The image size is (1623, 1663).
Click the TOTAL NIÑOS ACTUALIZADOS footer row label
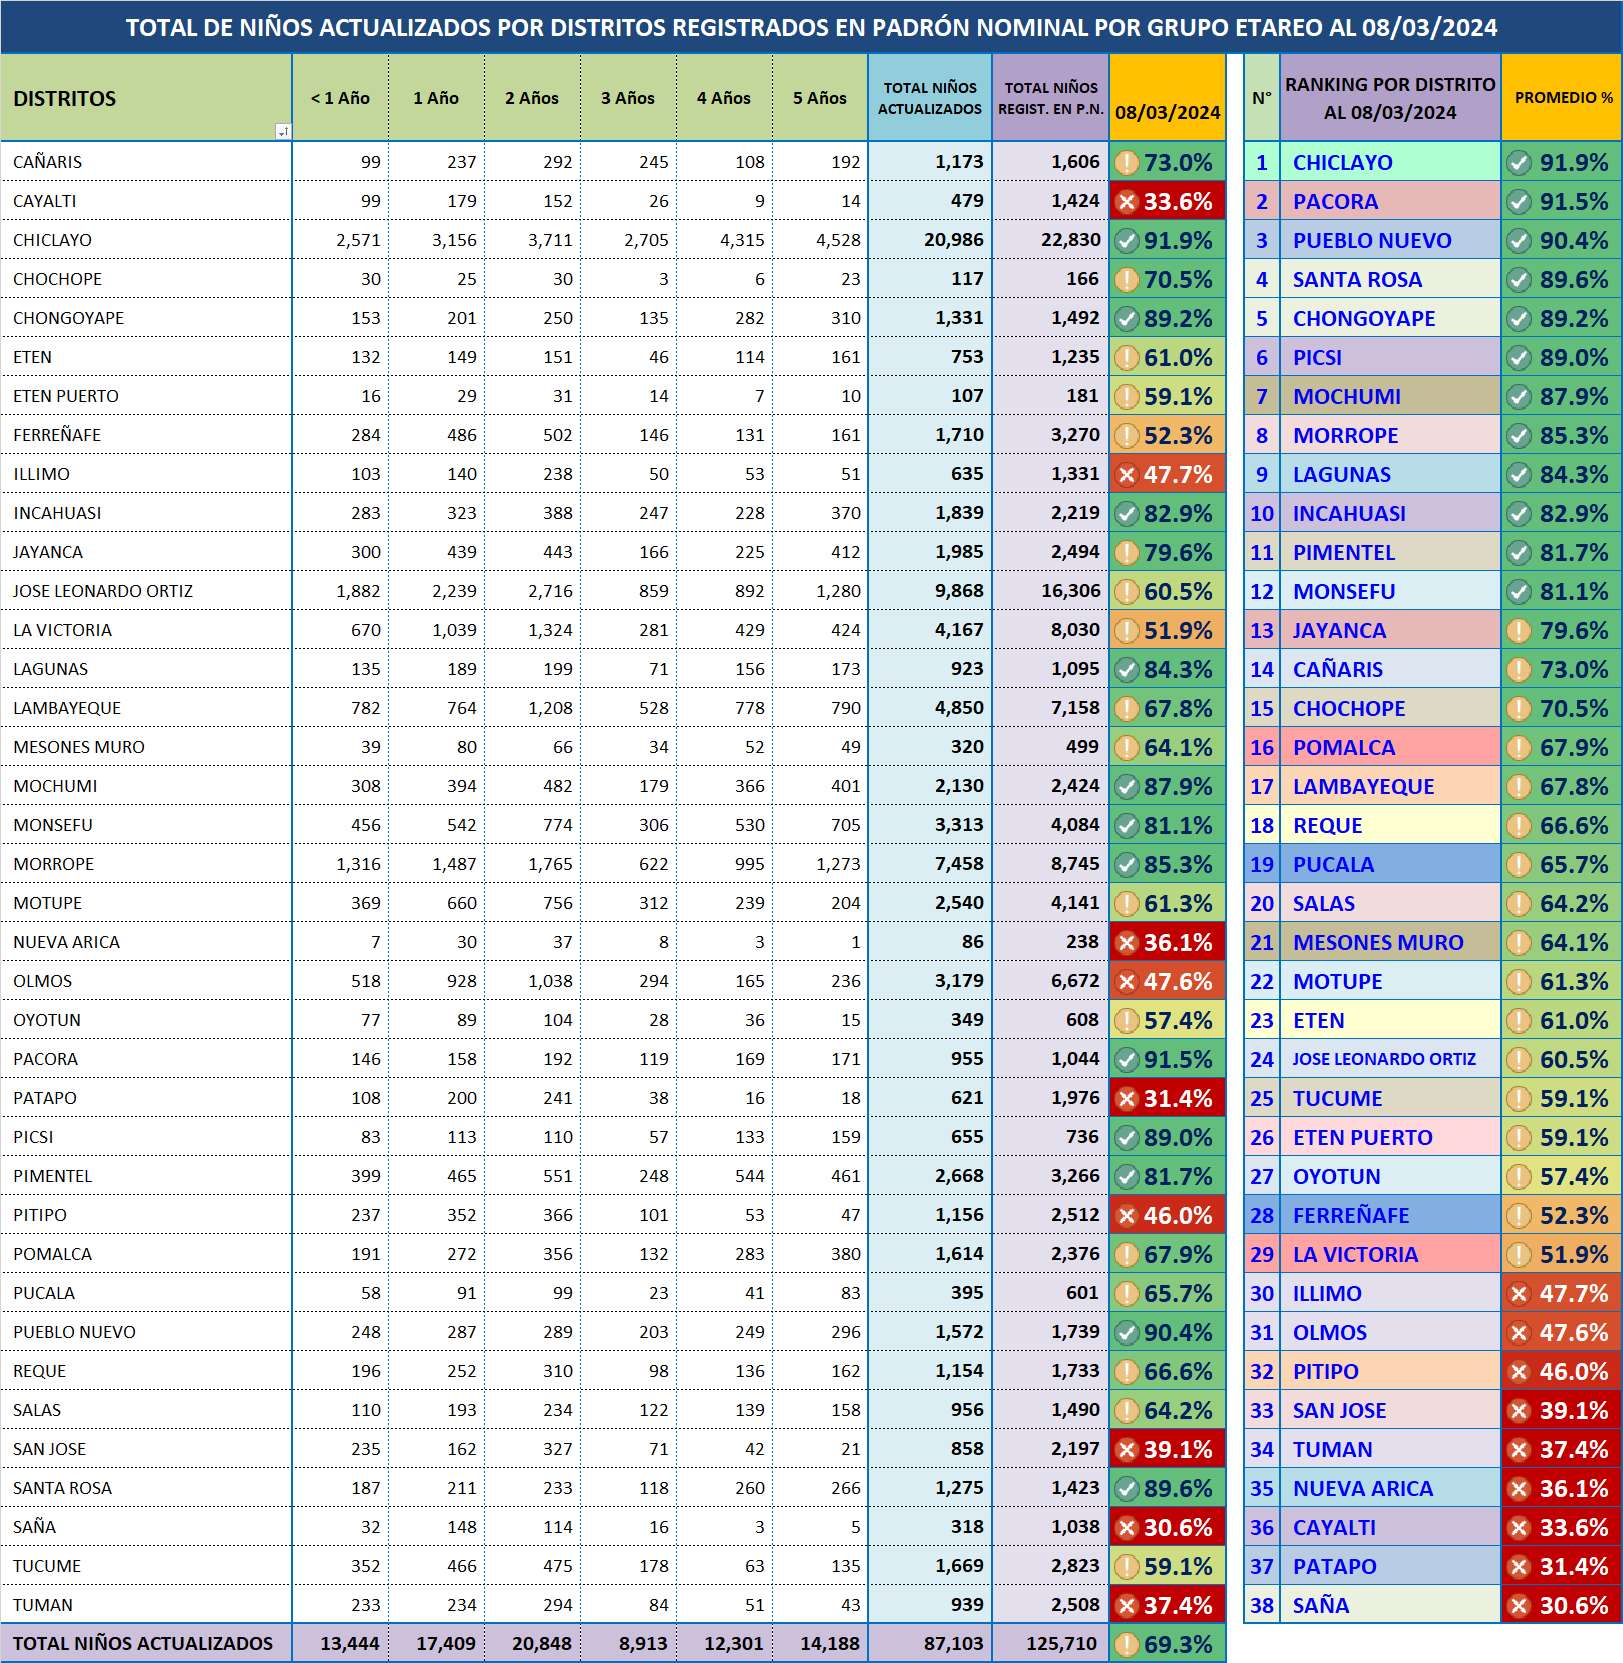coord(143,1644)
